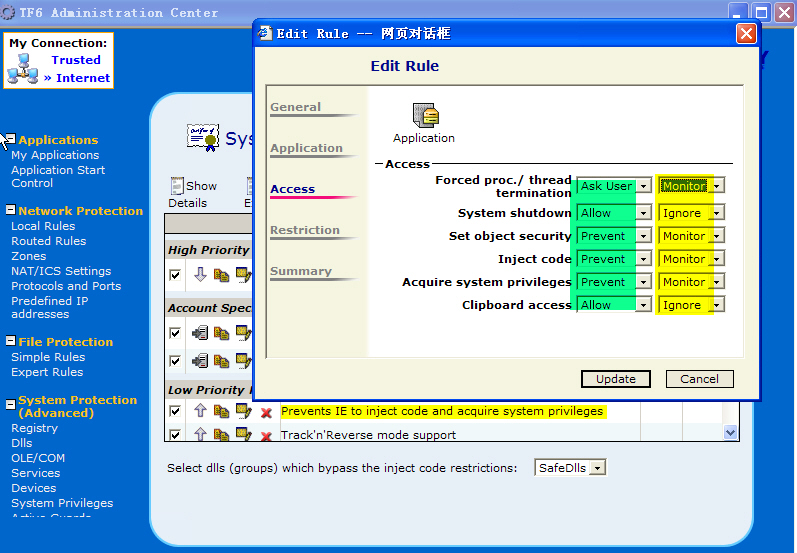The image size is (797, 553).
Task: Click the Cancel button
Action: click(x=699, y=379)
